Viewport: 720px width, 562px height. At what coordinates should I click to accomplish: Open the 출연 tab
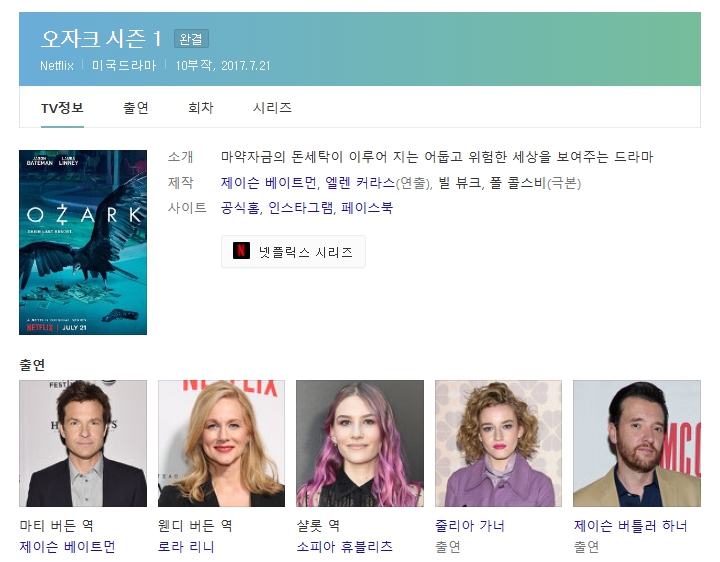136,108
